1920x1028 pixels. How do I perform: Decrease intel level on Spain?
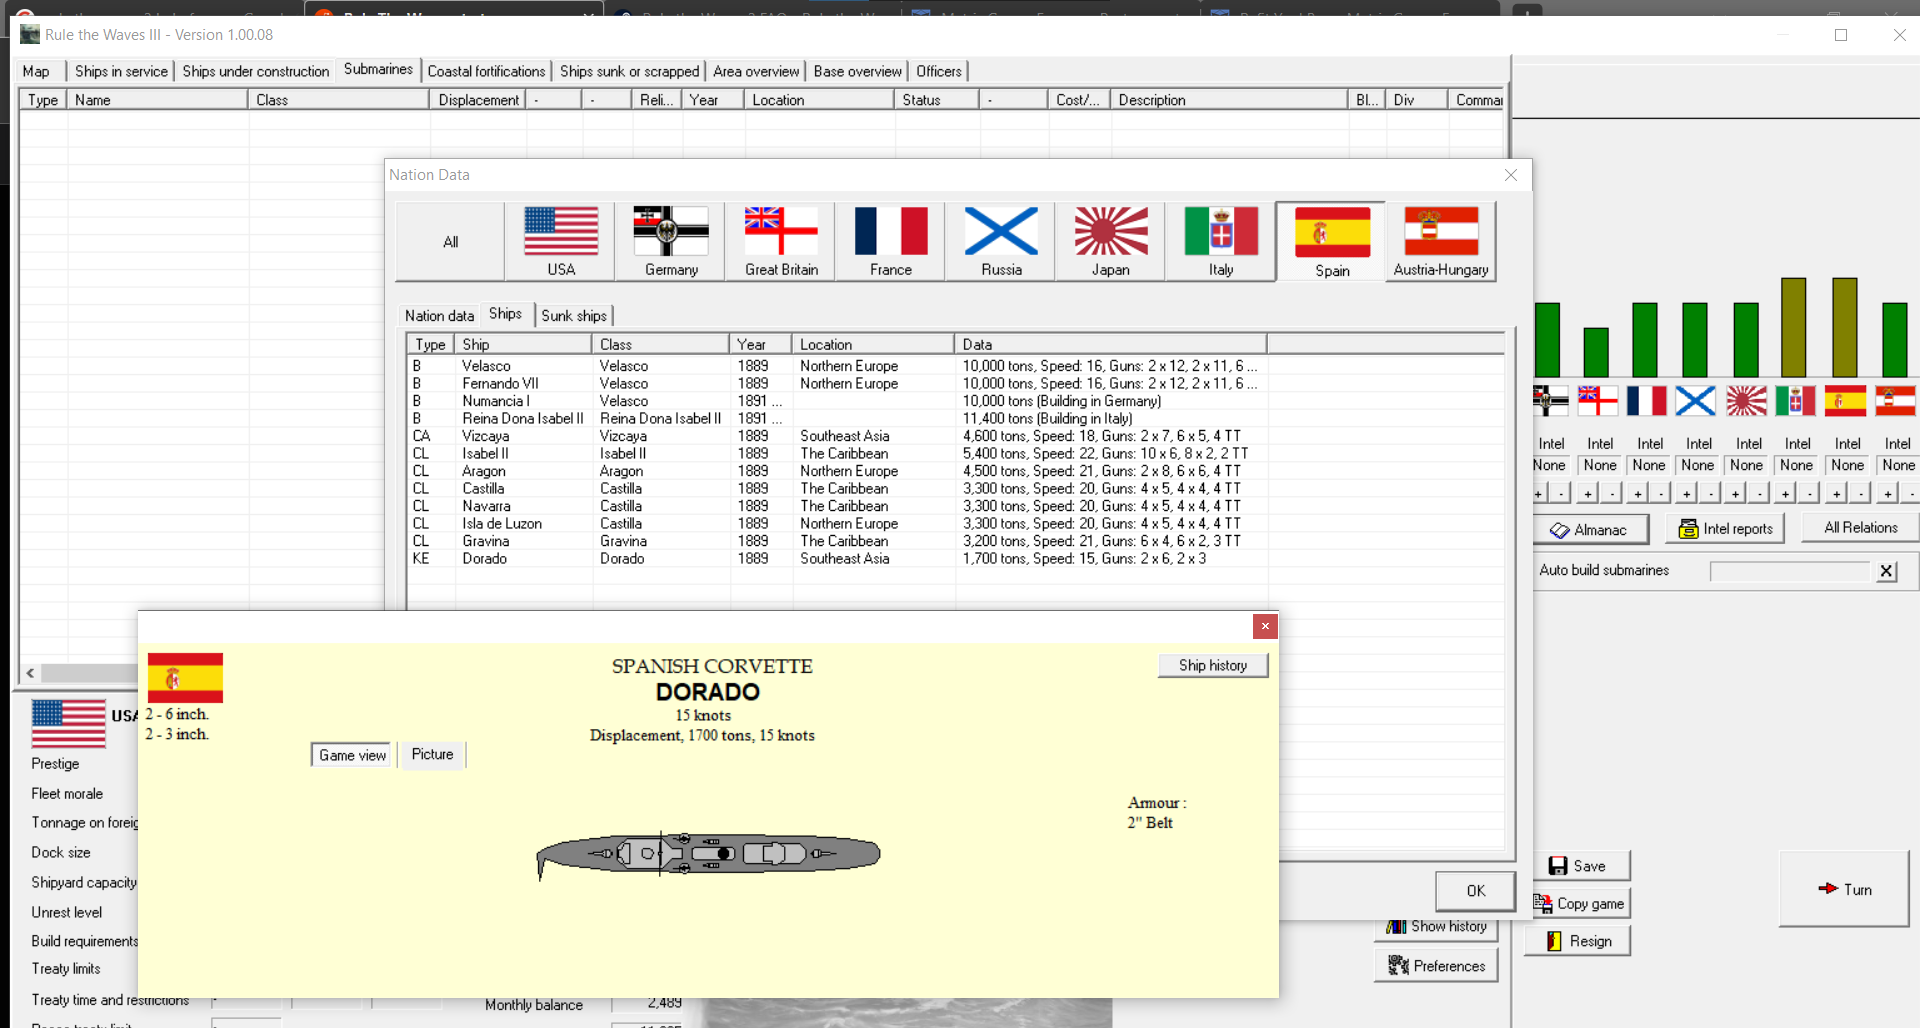(x=1860, y=493)
